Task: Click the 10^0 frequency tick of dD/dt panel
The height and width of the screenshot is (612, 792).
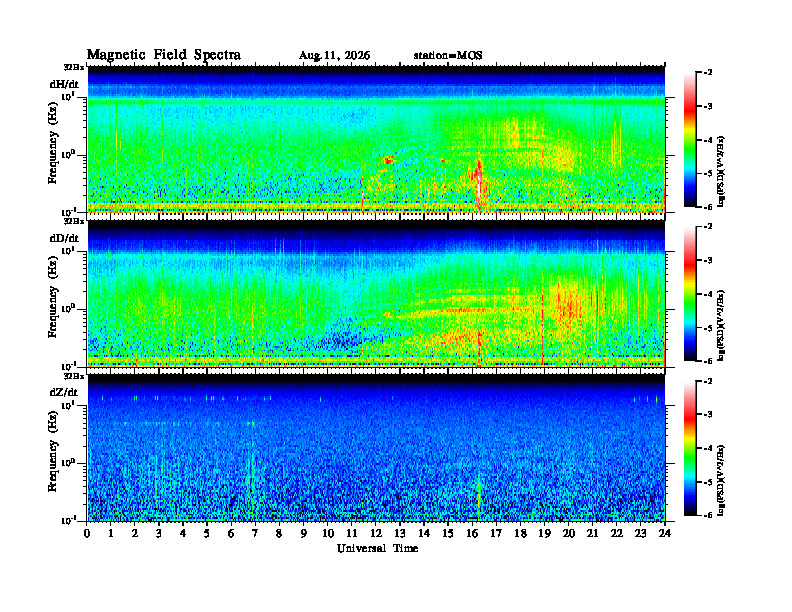Action: [68, 309]
